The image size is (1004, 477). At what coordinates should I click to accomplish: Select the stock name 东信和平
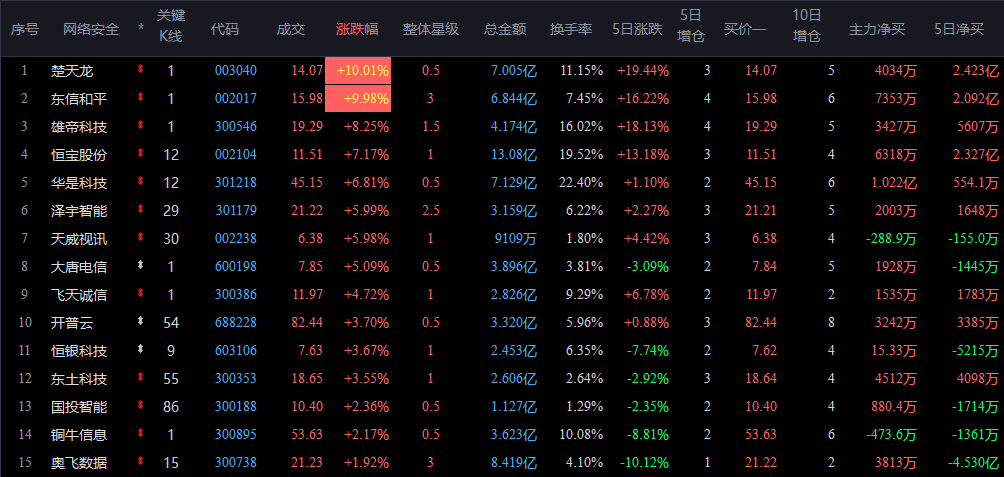79,99
